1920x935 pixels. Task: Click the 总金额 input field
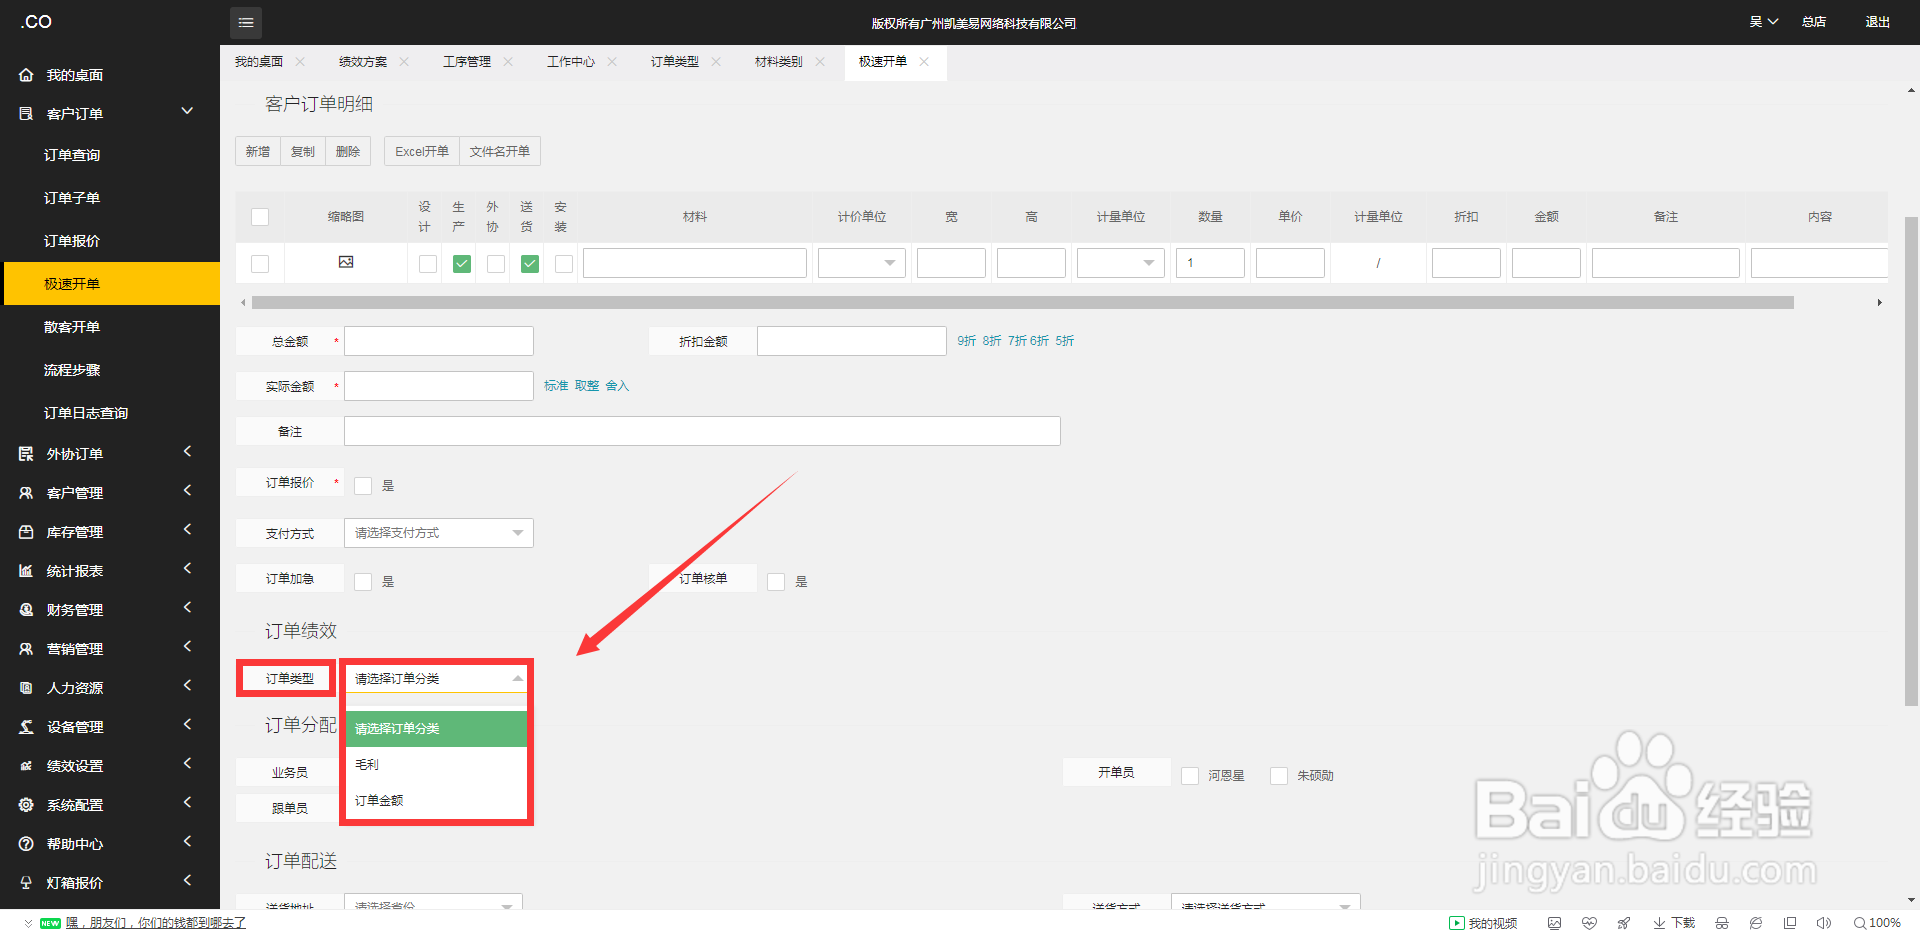click(439, 341)
